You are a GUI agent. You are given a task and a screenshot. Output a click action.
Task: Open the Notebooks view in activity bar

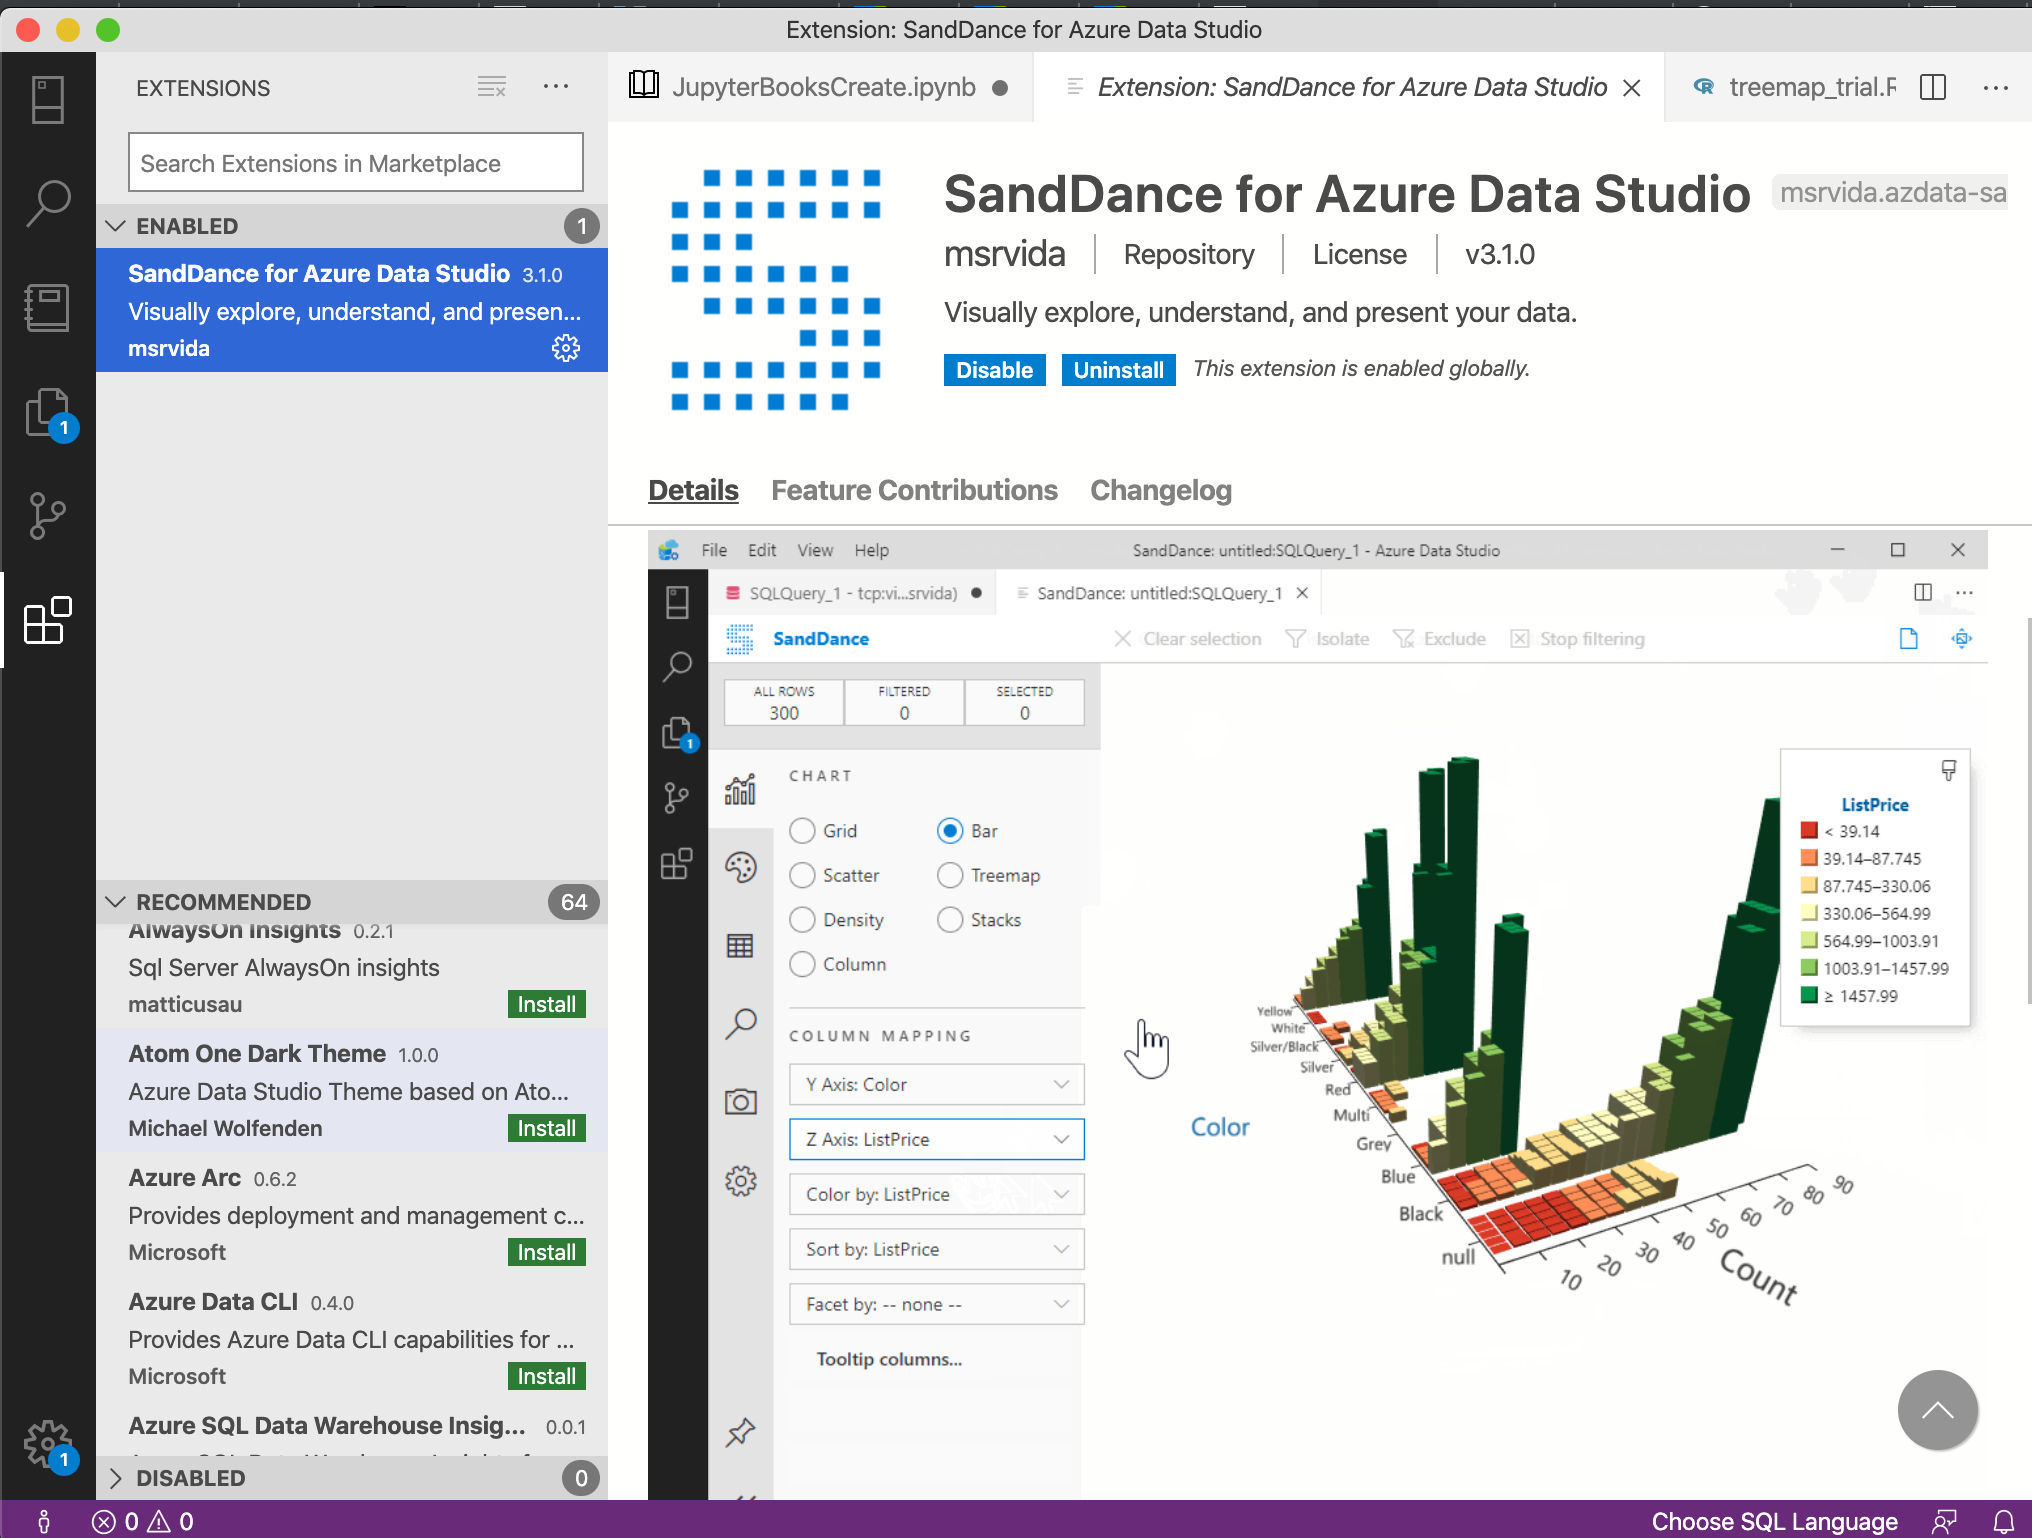(47, 307)
